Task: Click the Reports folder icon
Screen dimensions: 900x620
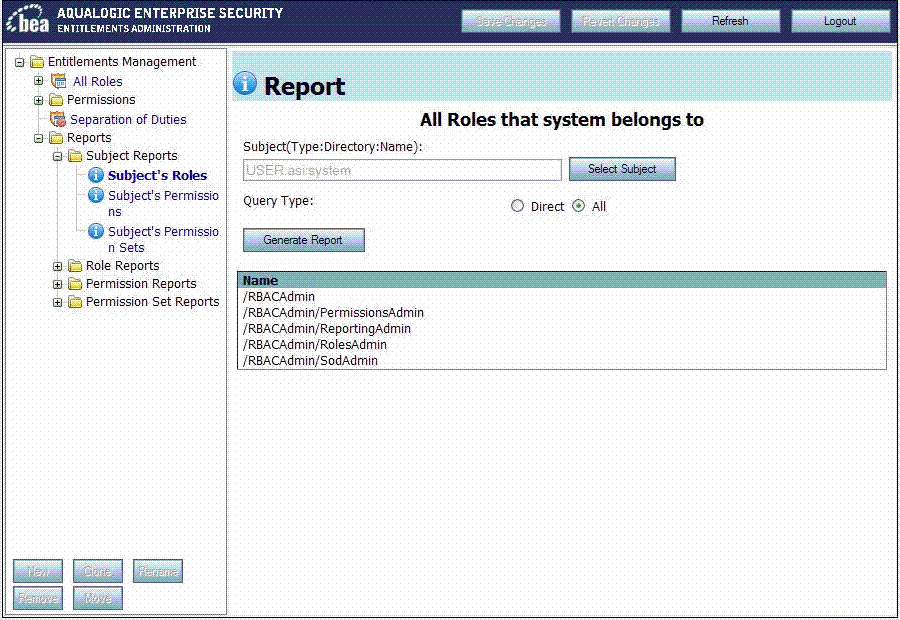Action: (56, 138)
